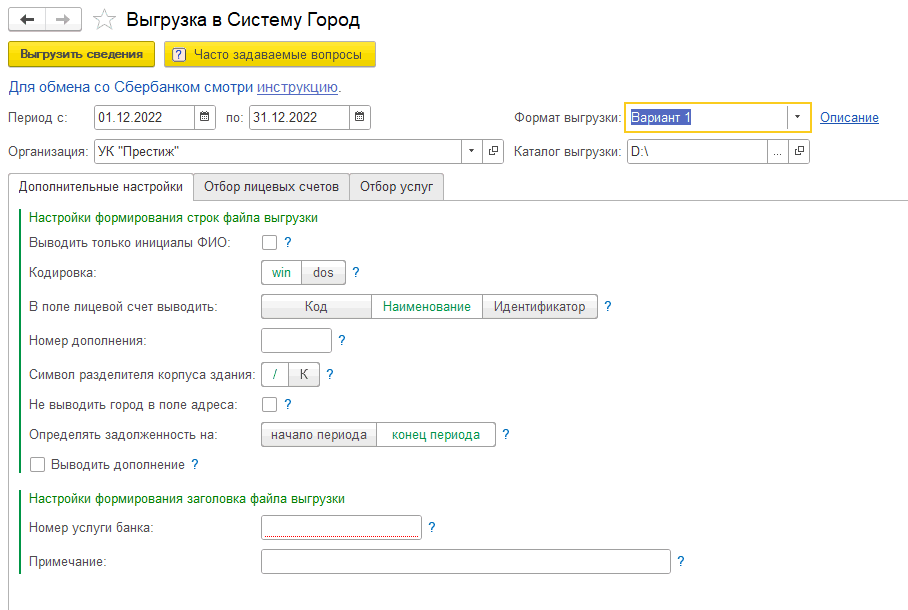Click the 'Примечание' text field
Image resolution: width=908 pixels, height=610 pixels.
click(465, 562)
